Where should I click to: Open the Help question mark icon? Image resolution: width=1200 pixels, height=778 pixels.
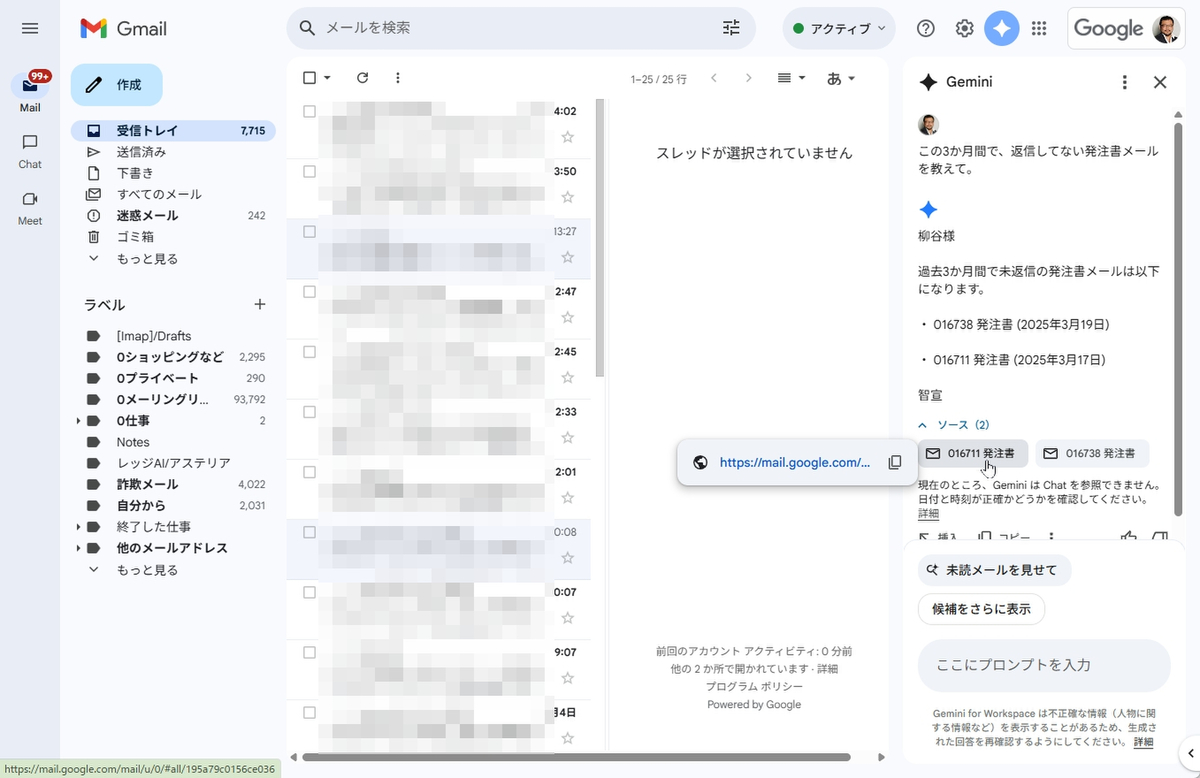pyautogui.click(x=926, y=28)
